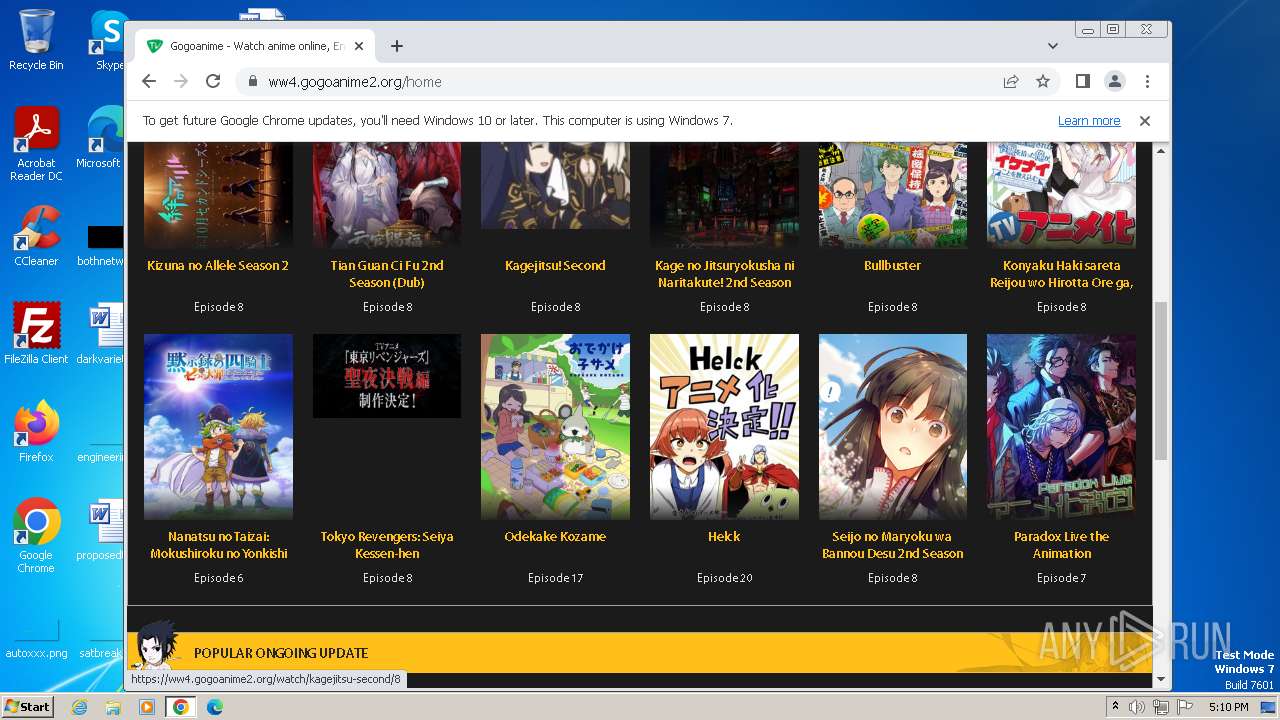Click the Helck poster thumbnail
Screen dimensions: 1280x720
point(724,427)
